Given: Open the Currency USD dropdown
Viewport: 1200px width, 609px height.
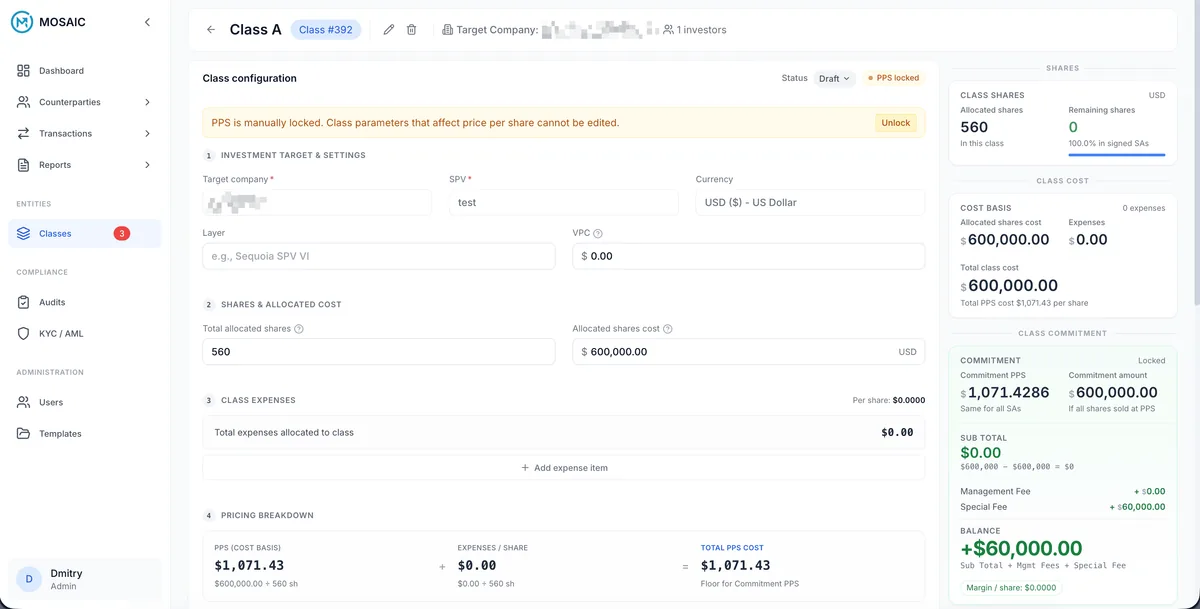Looking at the screenshot, I should tap(810, 203).
